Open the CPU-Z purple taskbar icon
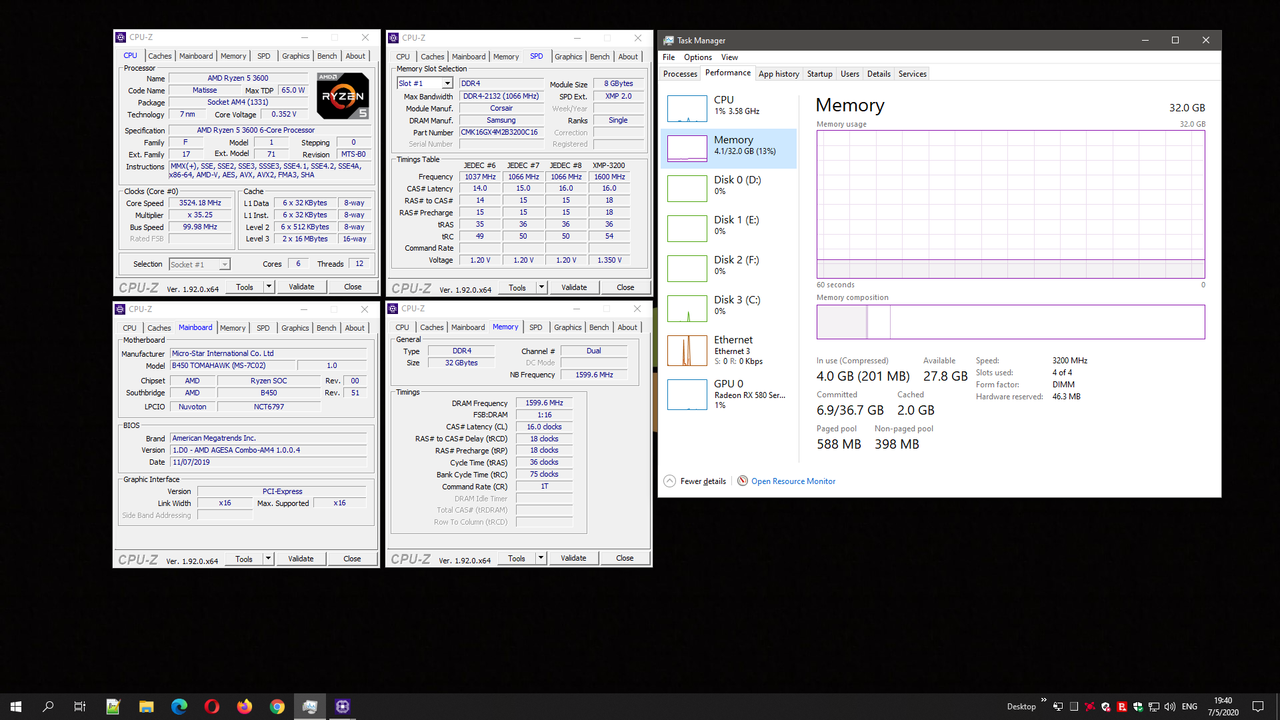Screen dimensions: 1280x720 [x=342, y=706]
